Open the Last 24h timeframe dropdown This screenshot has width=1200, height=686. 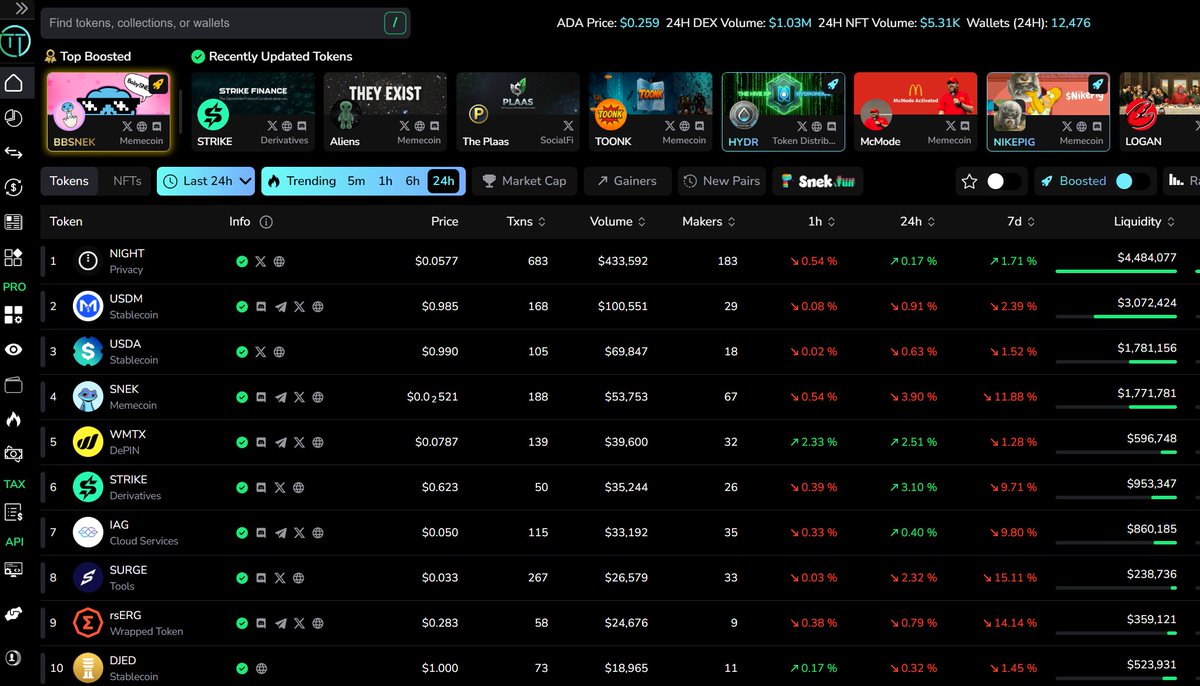coord(206,181)
